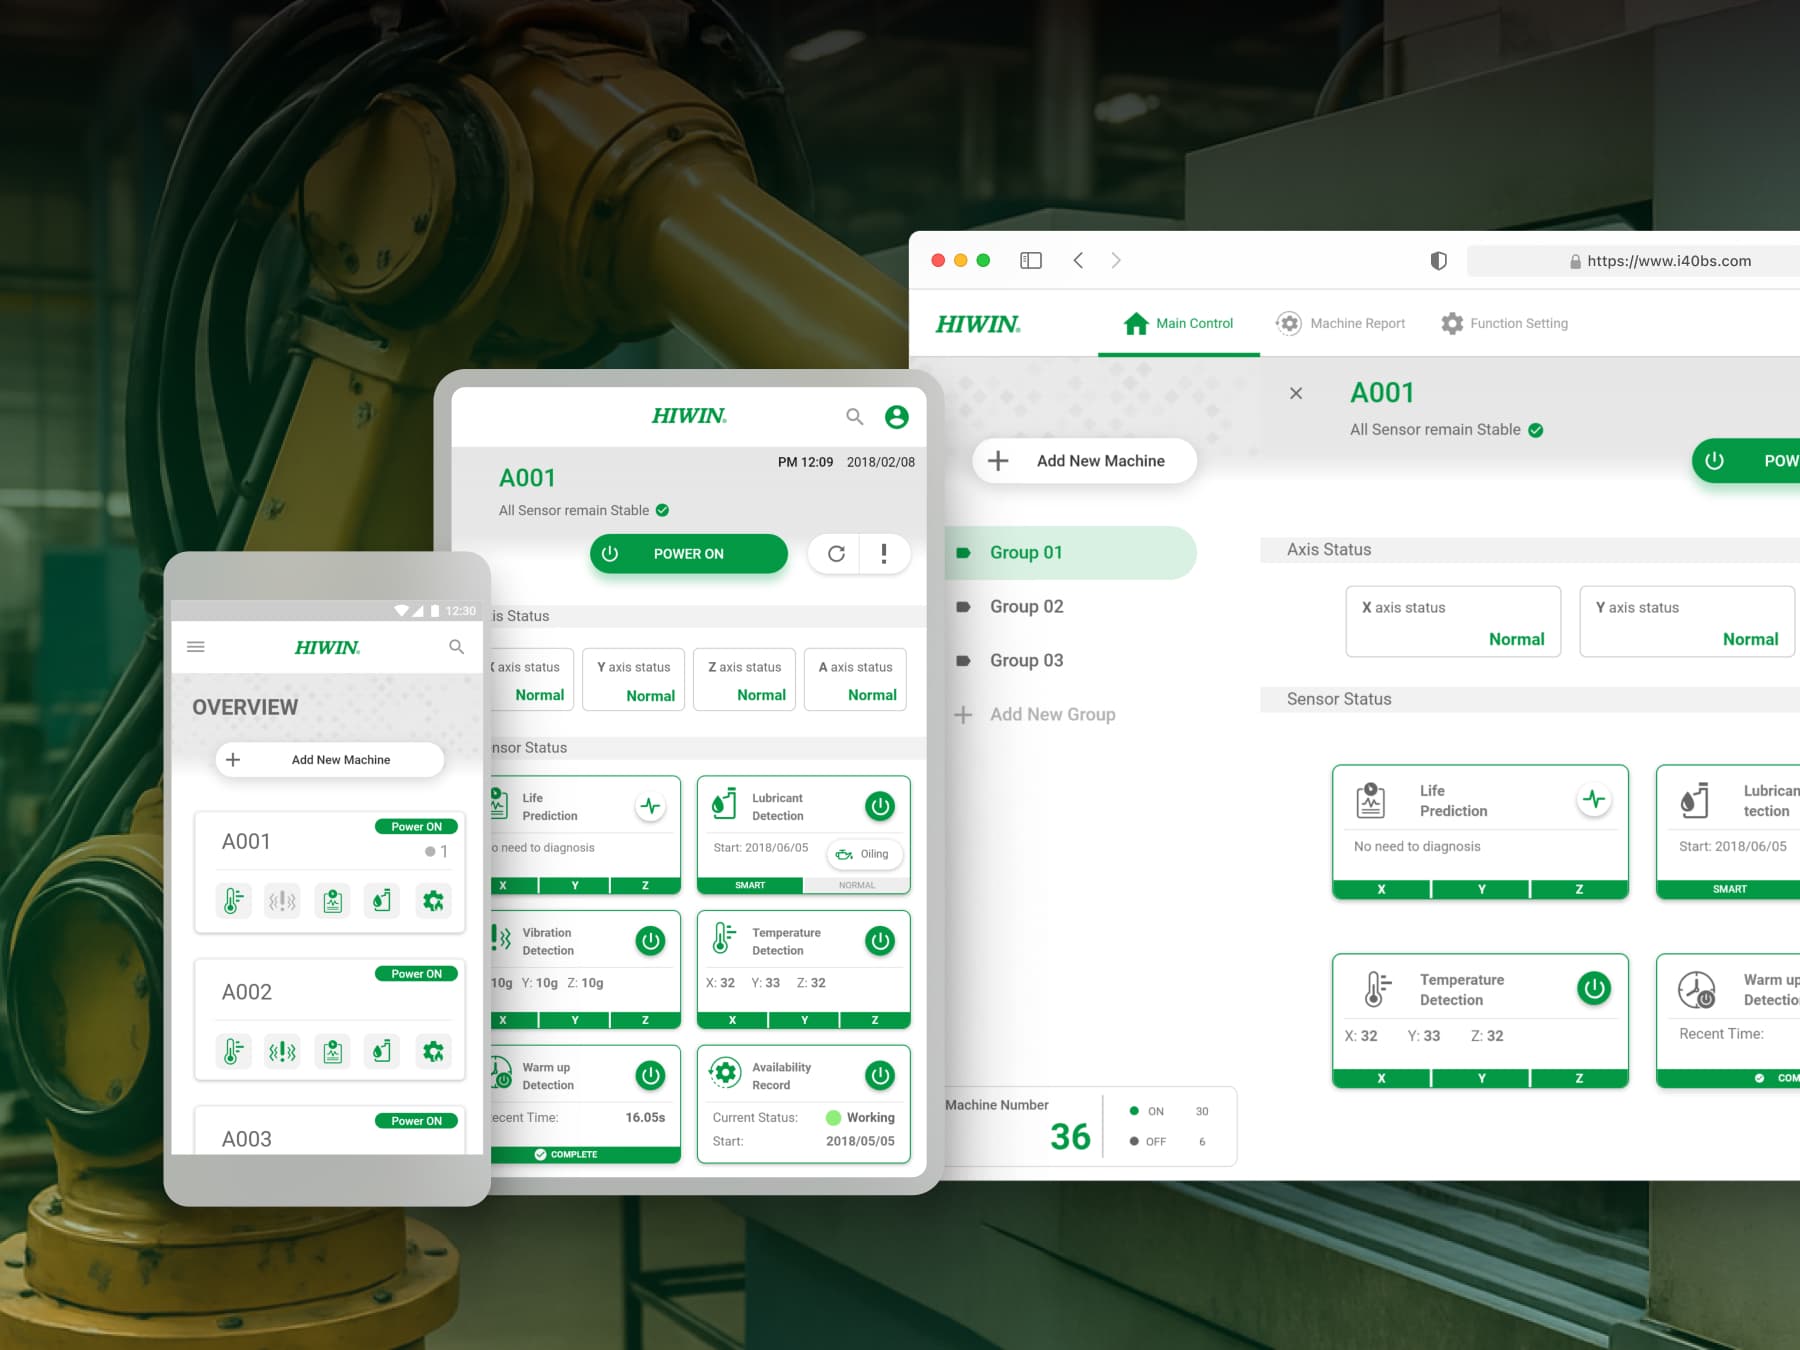Click the hamburger menu icon on phone

point(196,647)
